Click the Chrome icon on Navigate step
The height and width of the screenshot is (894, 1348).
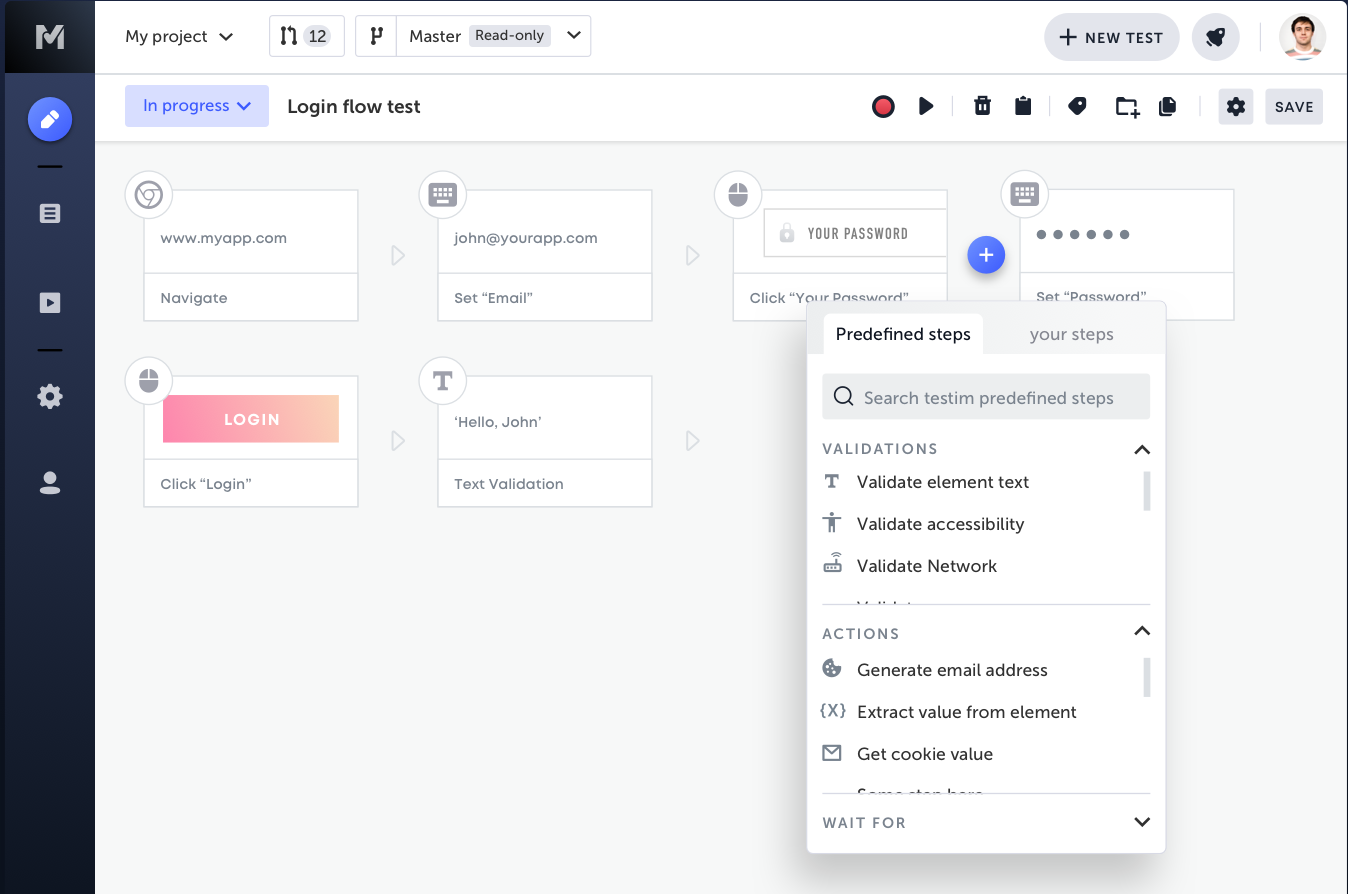pyautogui.click(x=149, y=194)
